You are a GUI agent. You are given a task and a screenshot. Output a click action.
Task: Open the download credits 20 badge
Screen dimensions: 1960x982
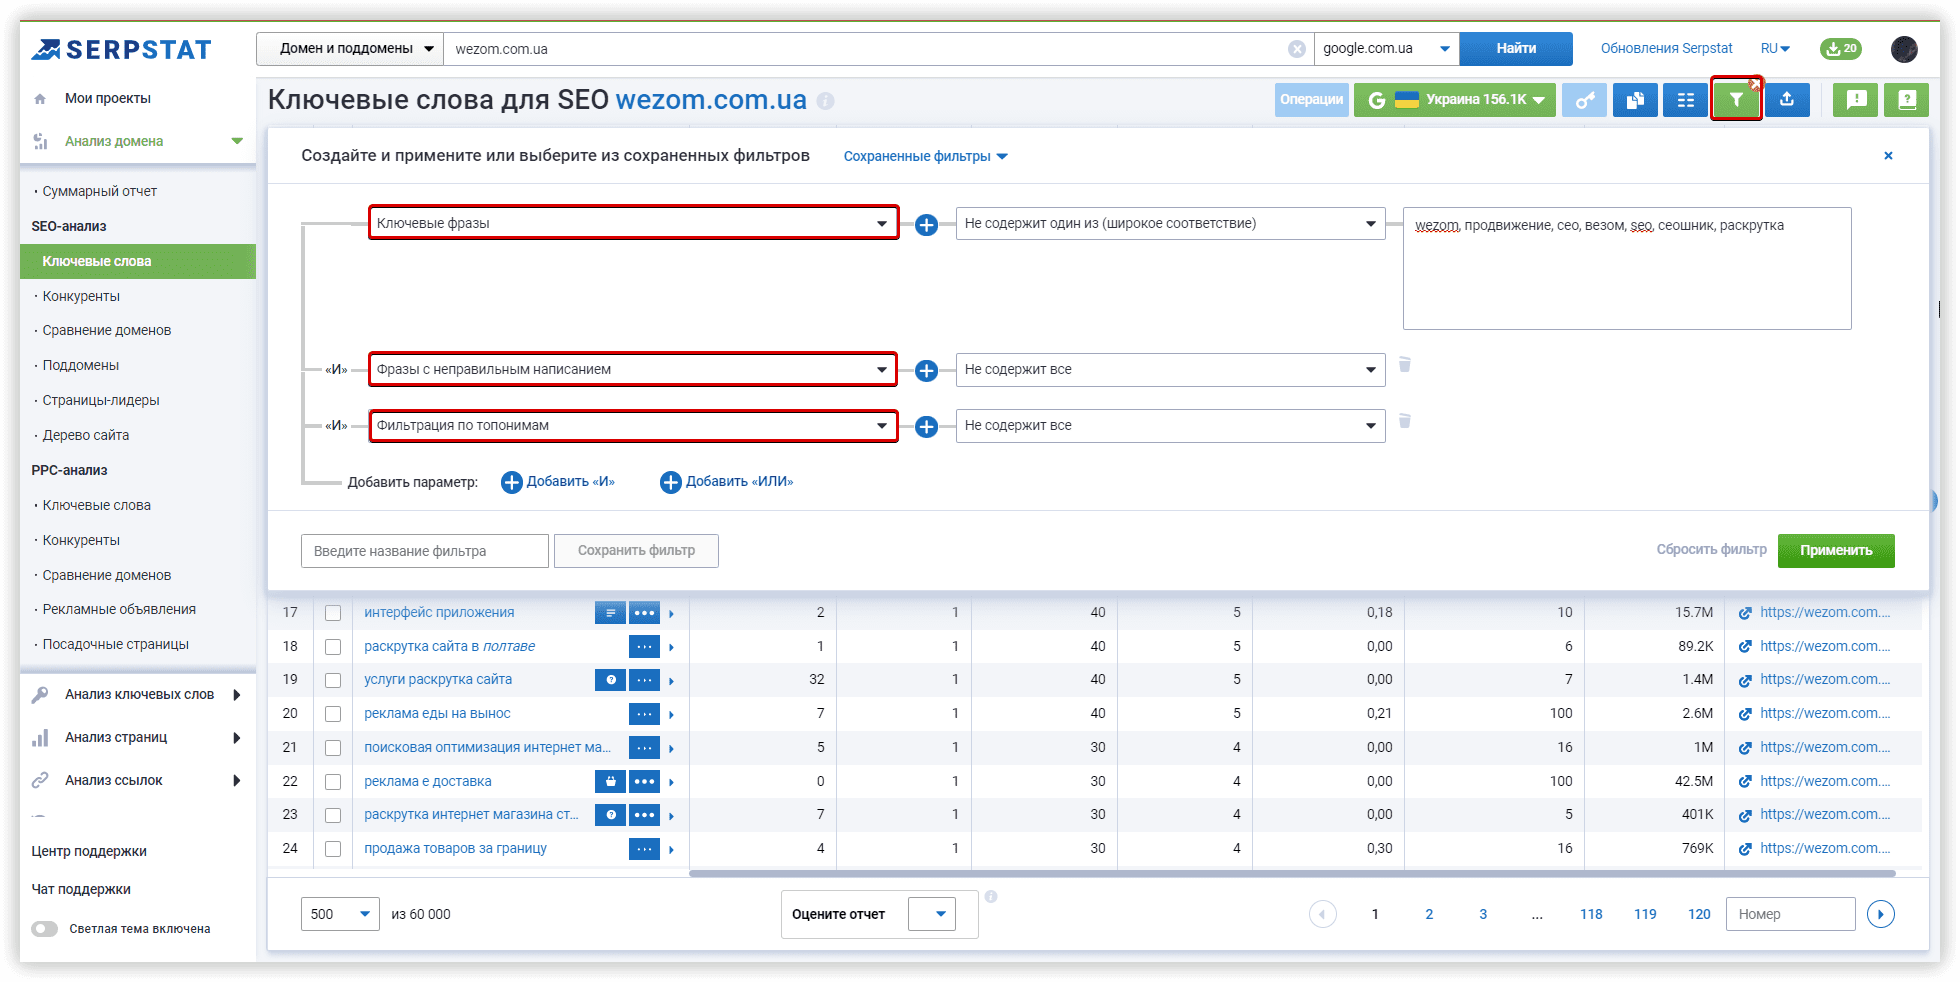tap(1841, 48)
